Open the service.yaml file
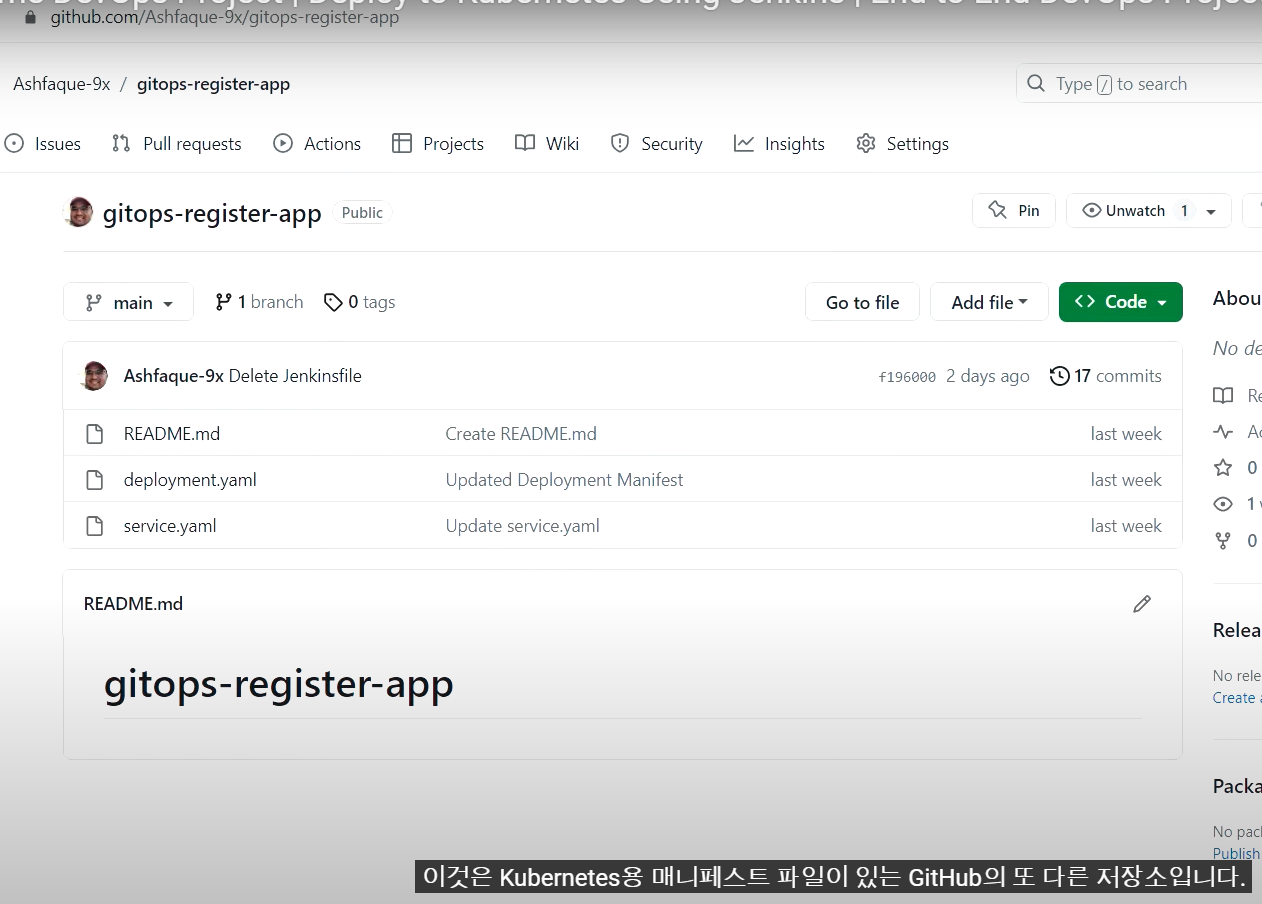 (x=170, y=526)
